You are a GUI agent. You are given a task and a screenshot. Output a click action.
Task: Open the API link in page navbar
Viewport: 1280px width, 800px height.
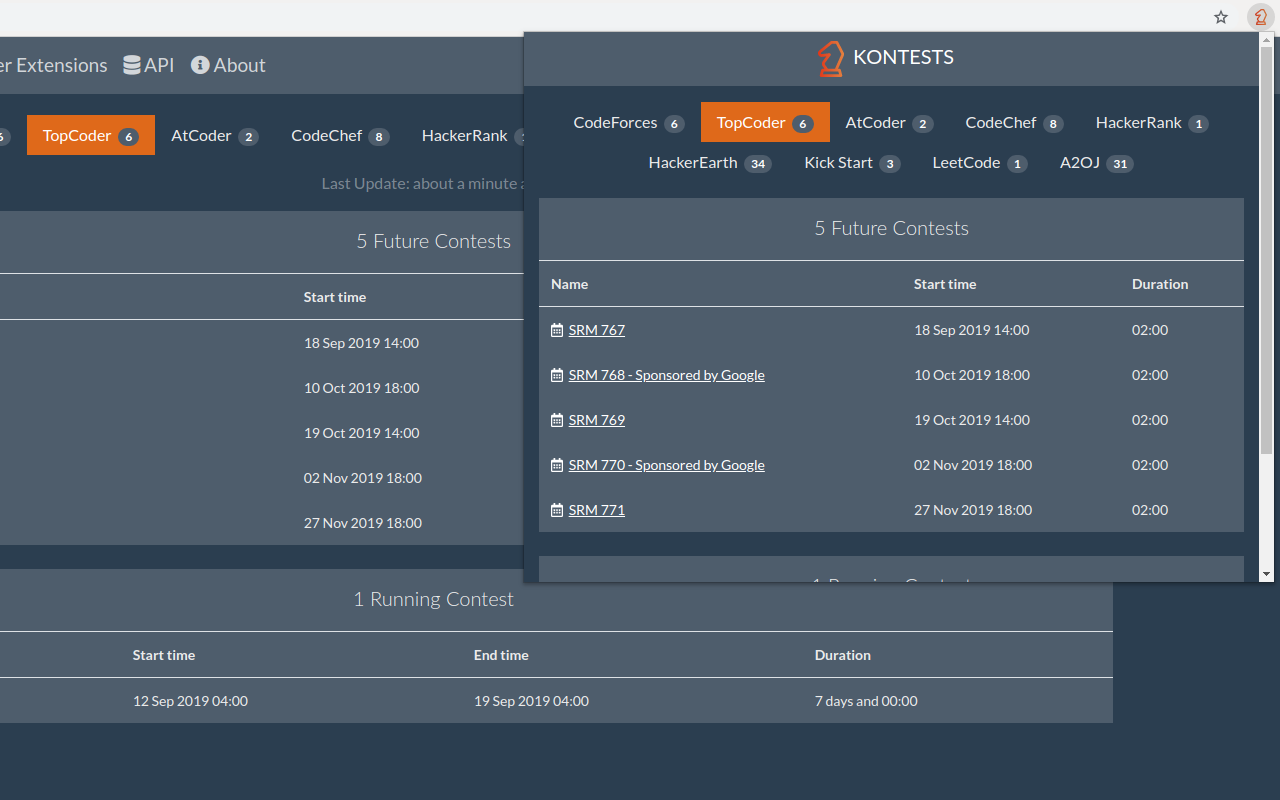[148, 65]
